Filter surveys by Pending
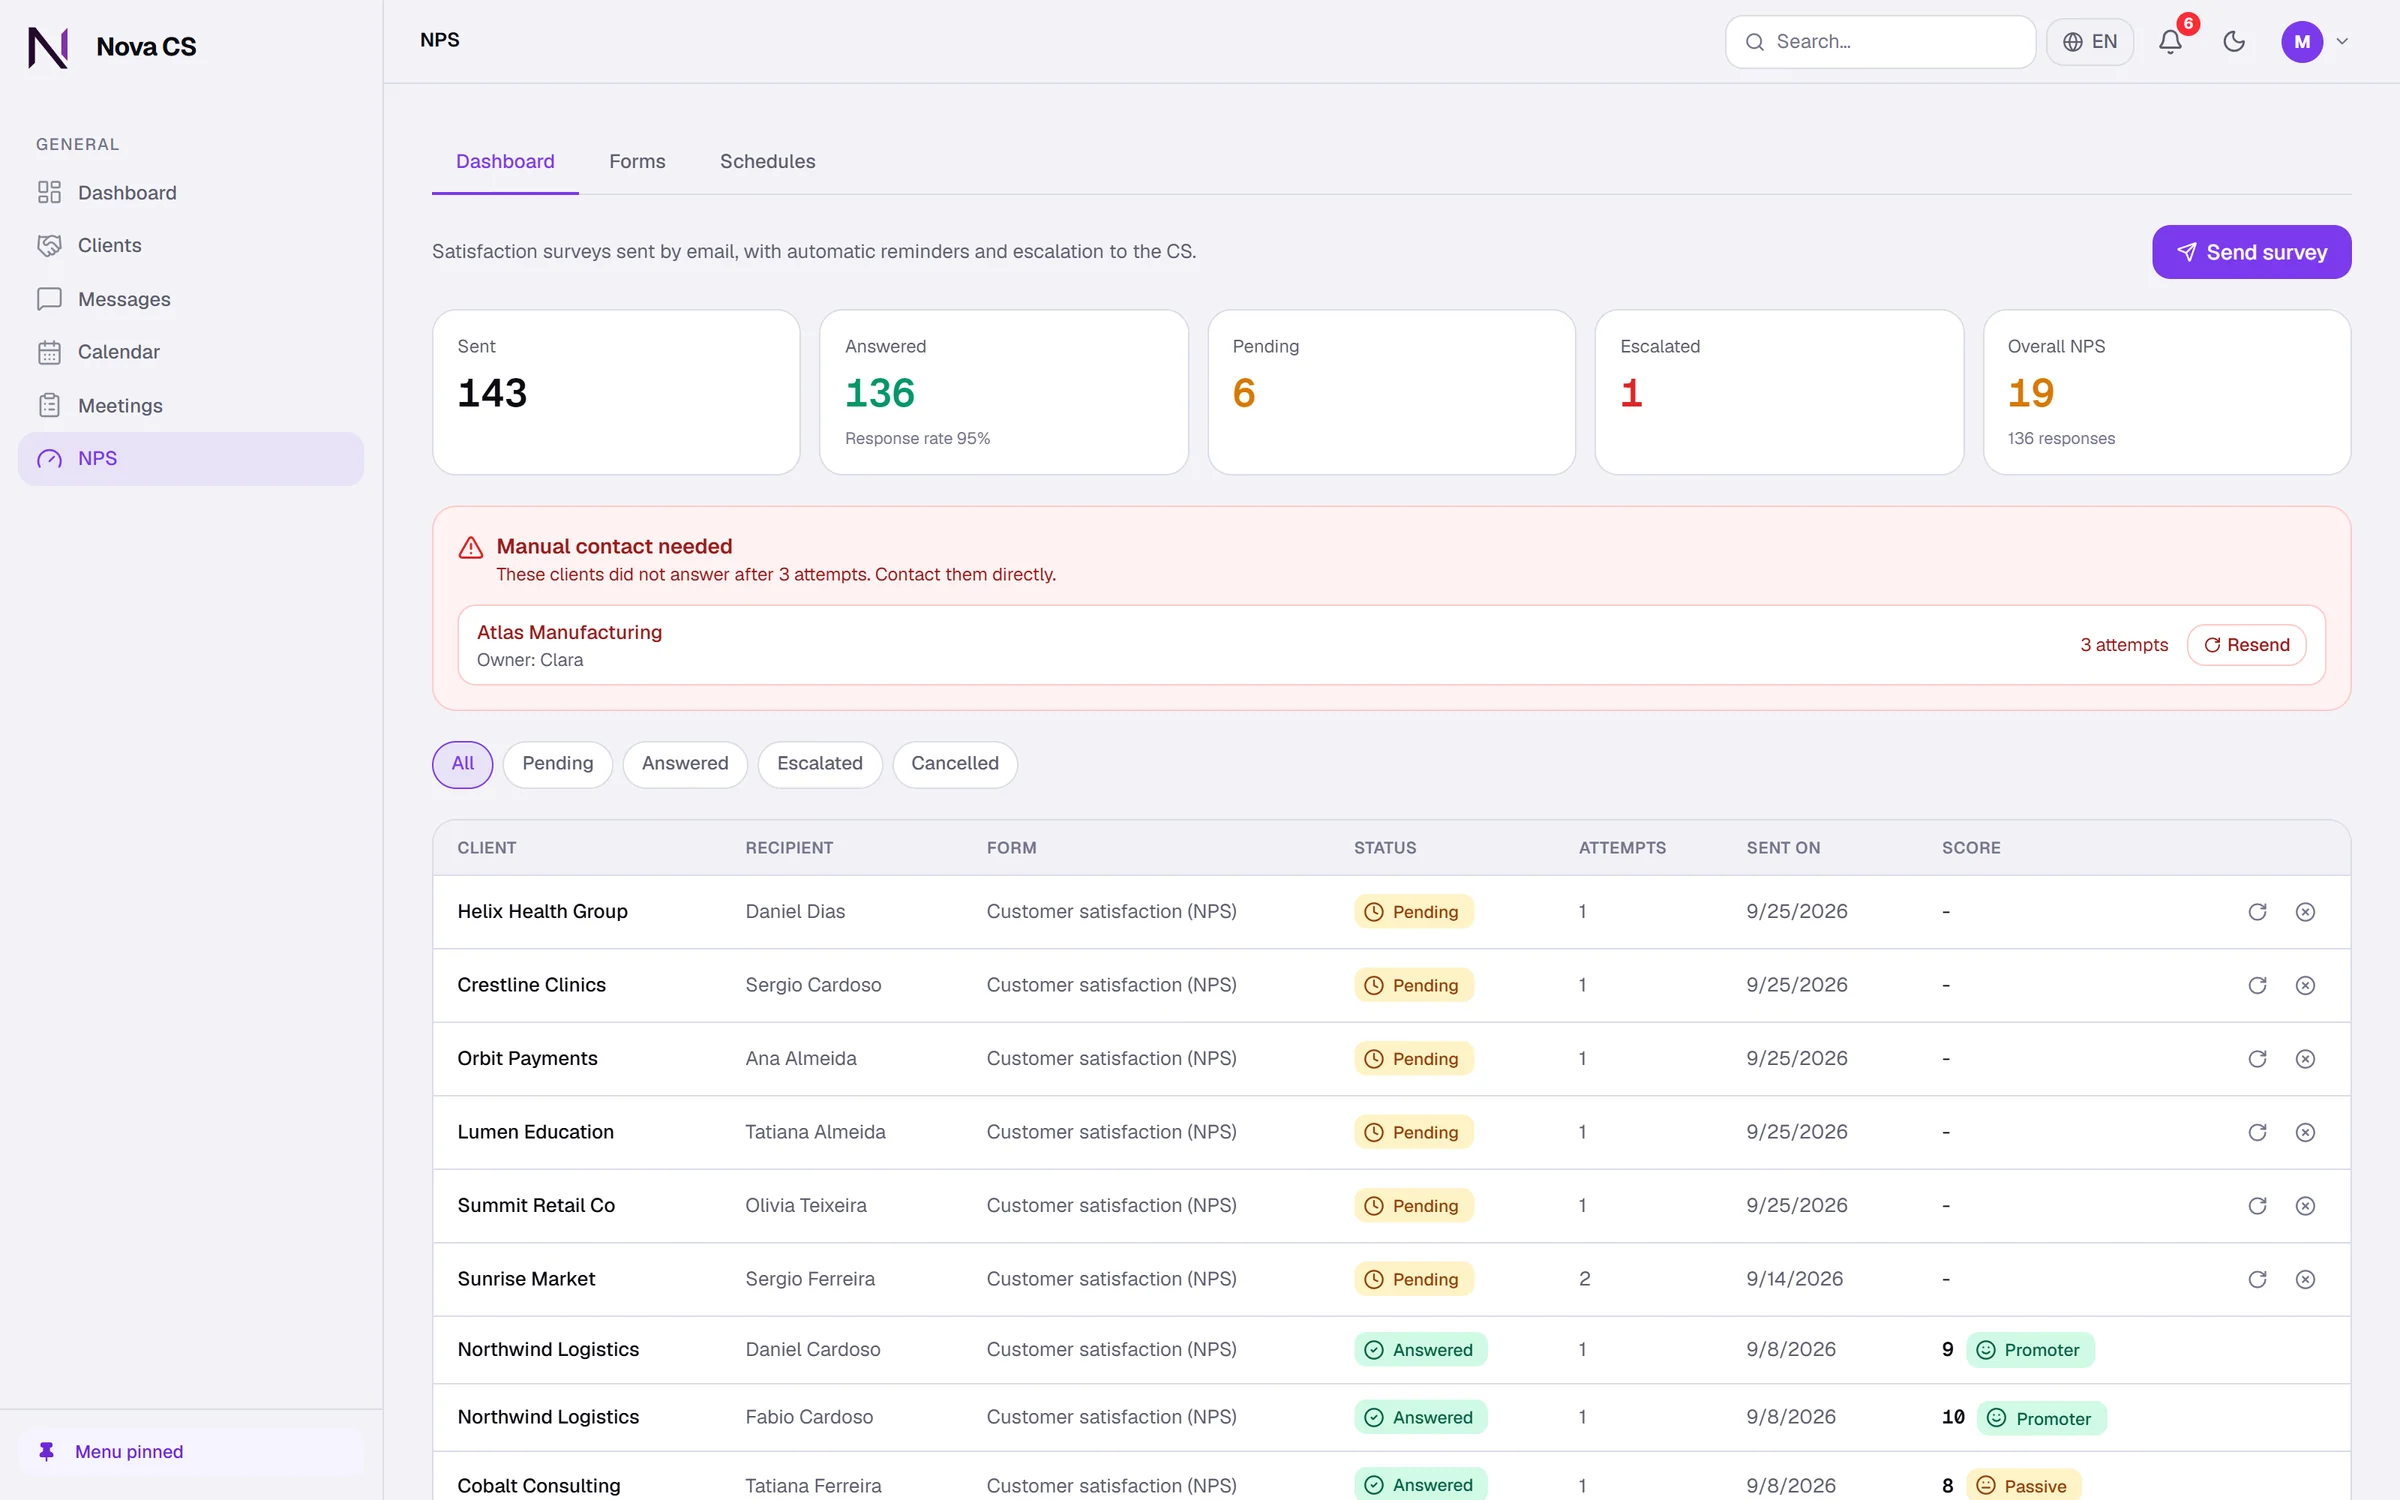Image resolution: width=2400 pixels, height=1500 pixels. click(557, 764)
